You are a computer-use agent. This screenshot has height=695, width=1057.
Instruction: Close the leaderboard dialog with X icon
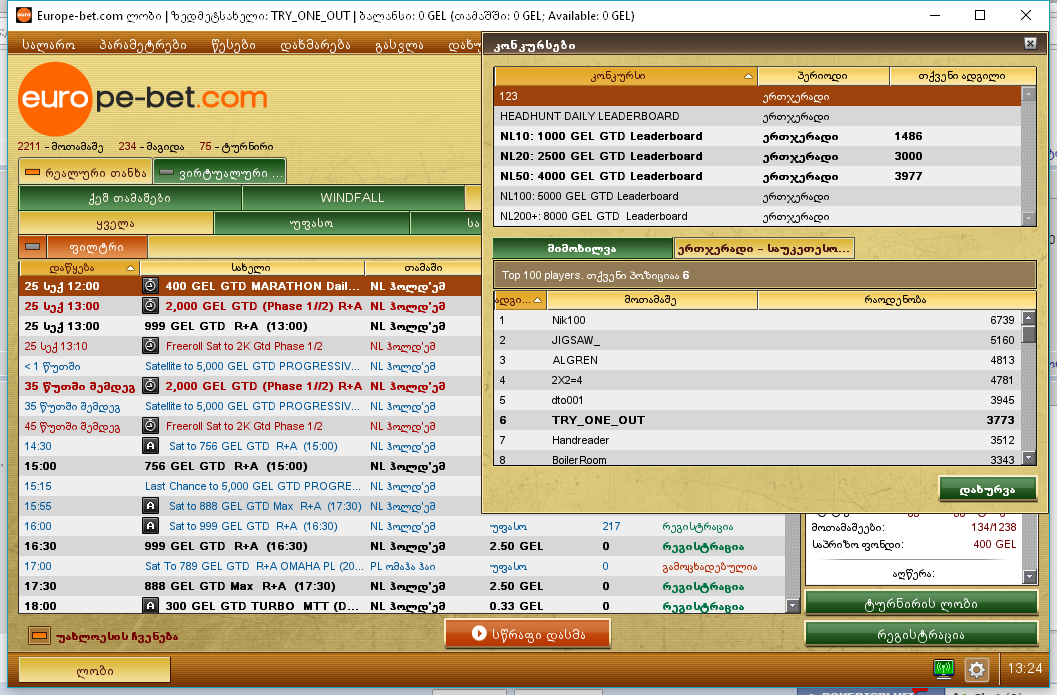pos(1030,44)
